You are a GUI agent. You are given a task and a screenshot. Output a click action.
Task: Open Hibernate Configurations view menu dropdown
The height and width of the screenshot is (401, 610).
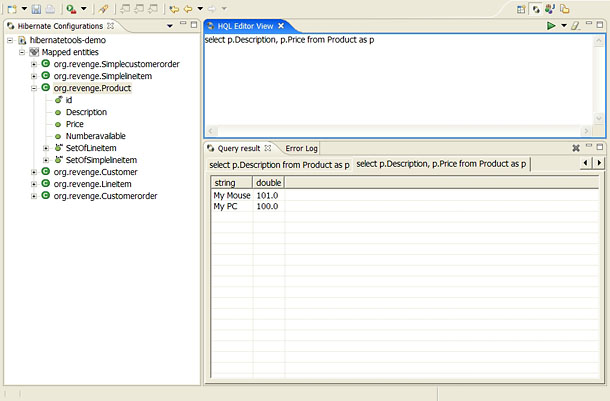(x=168, y=25)
